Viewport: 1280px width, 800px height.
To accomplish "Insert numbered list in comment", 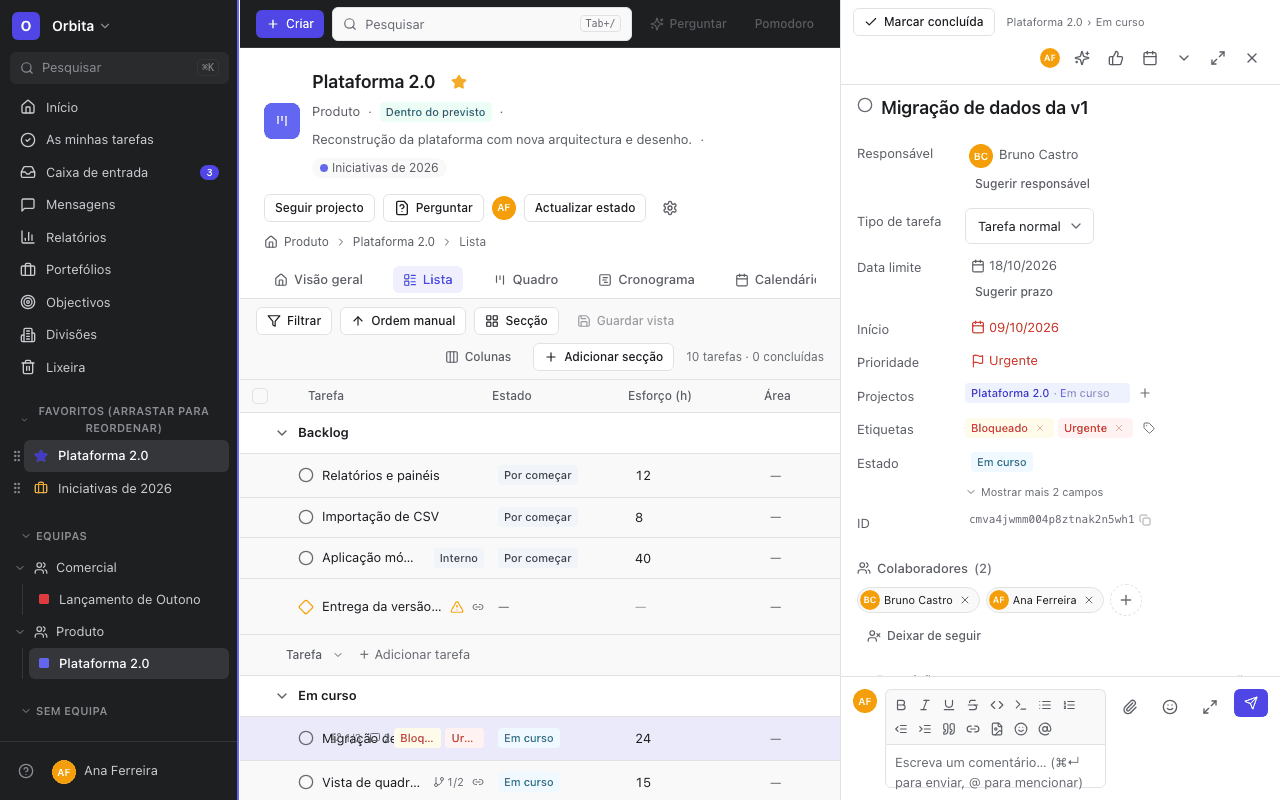I will point(1069,705).
